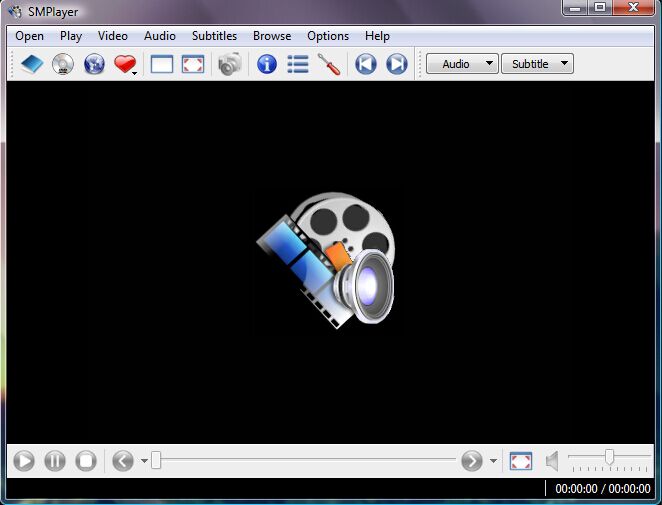Open the Subtitles menu

(x=214, y=36)
